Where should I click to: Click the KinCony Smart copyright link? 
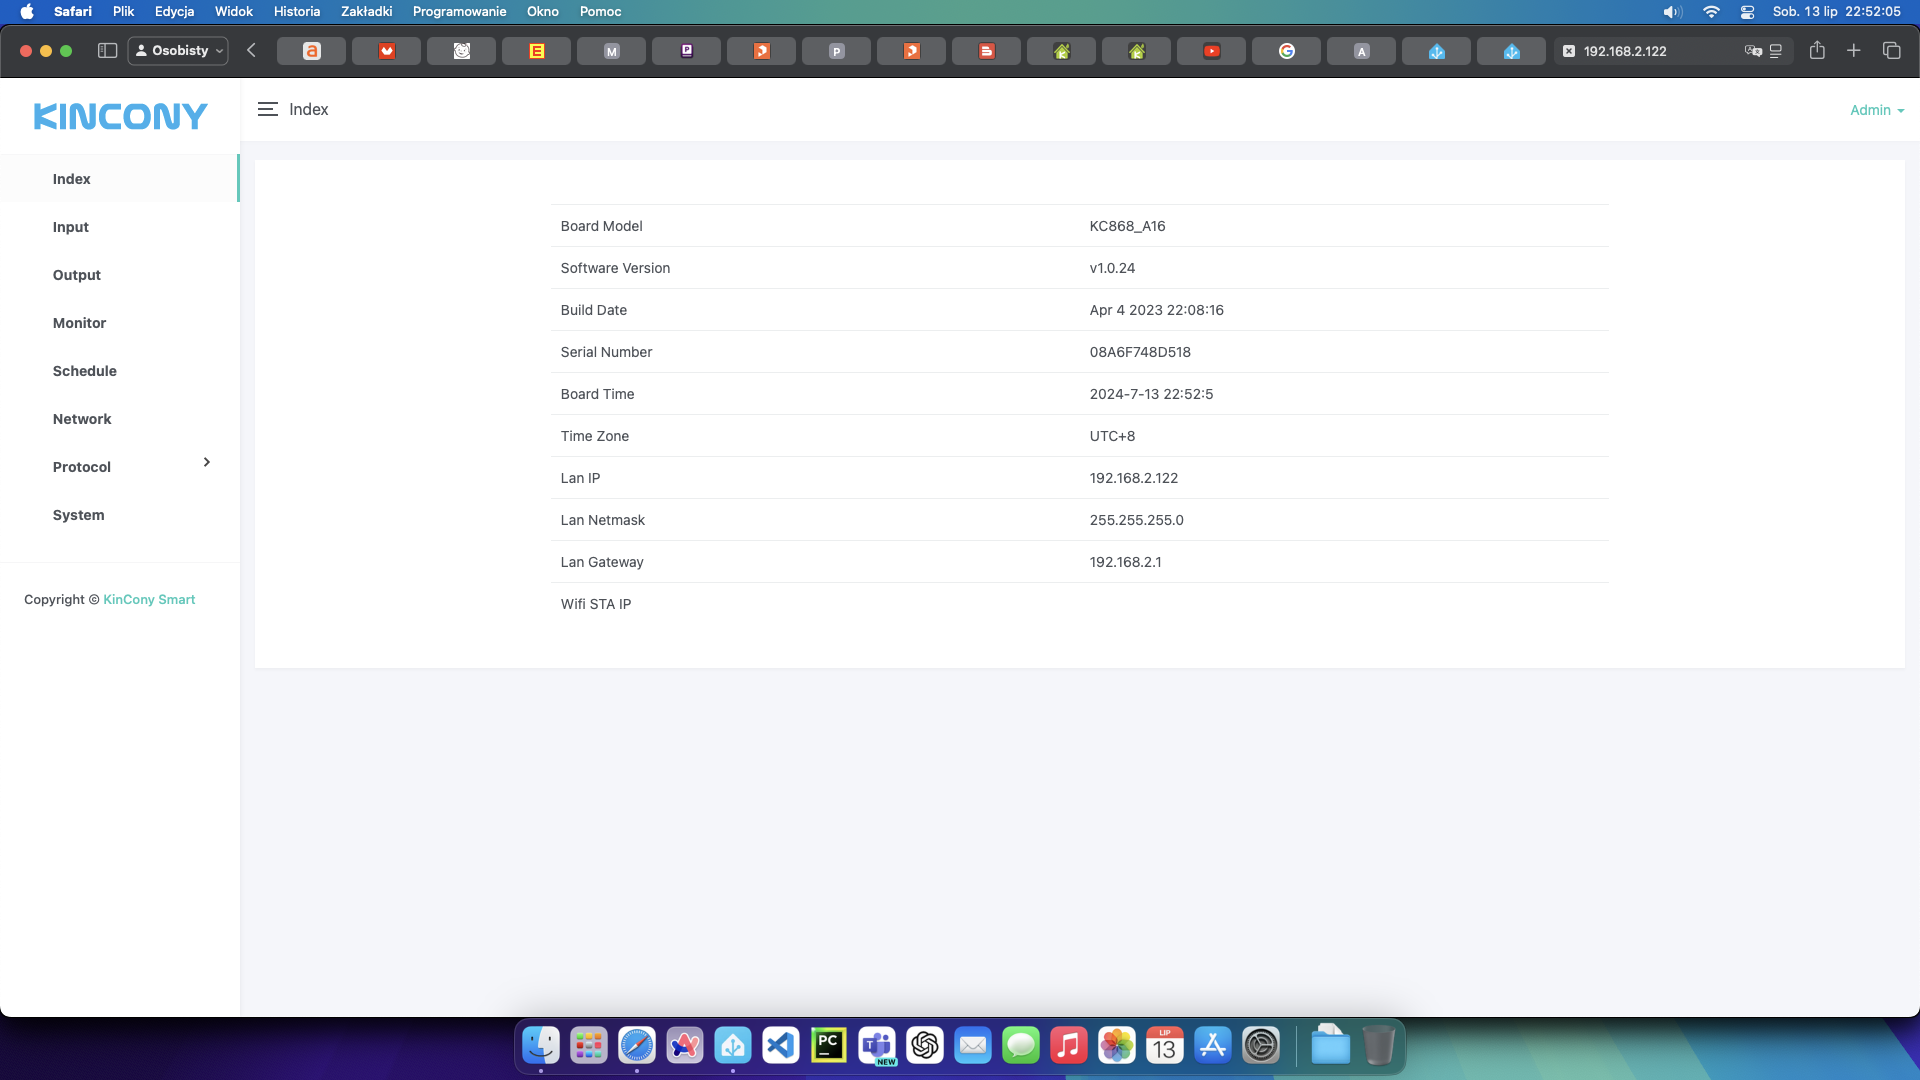tap(149, 600)
